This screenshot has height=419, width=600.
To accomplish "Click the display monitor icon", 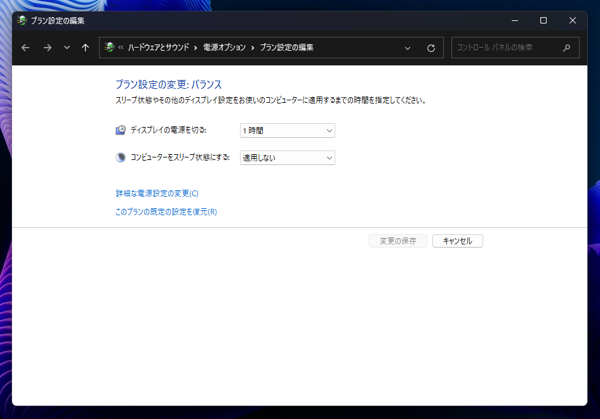I will [121, 130].
